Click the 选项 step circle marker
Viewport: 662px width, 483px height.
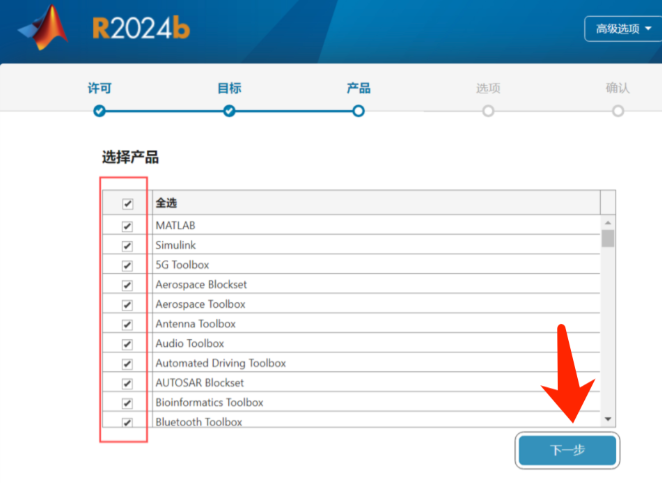[x=488, y=111]
